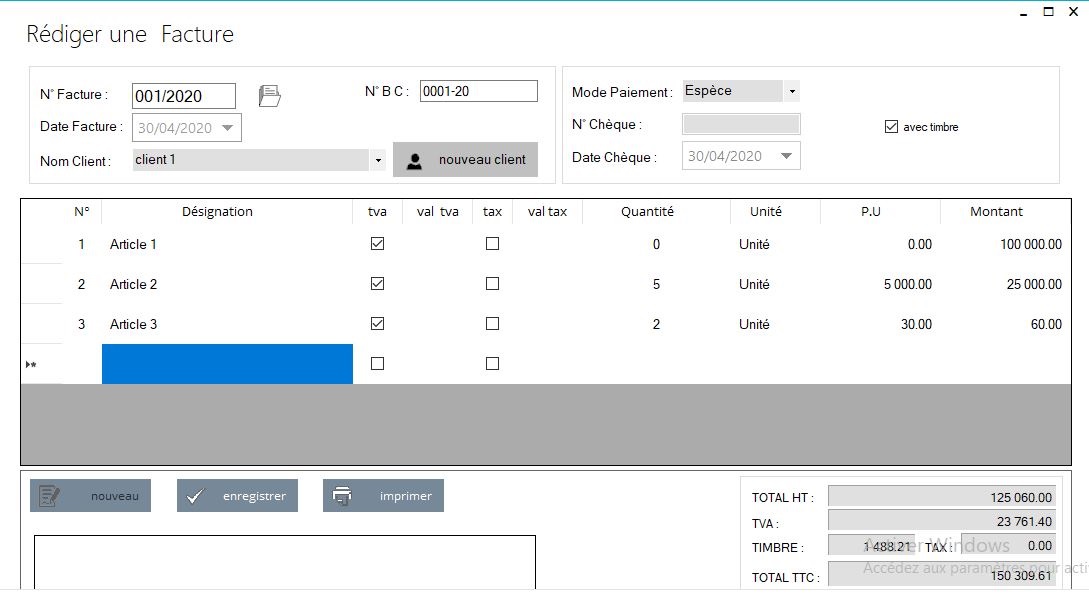Toggle the avec timbre checkbox

click(x=891, y=127)
